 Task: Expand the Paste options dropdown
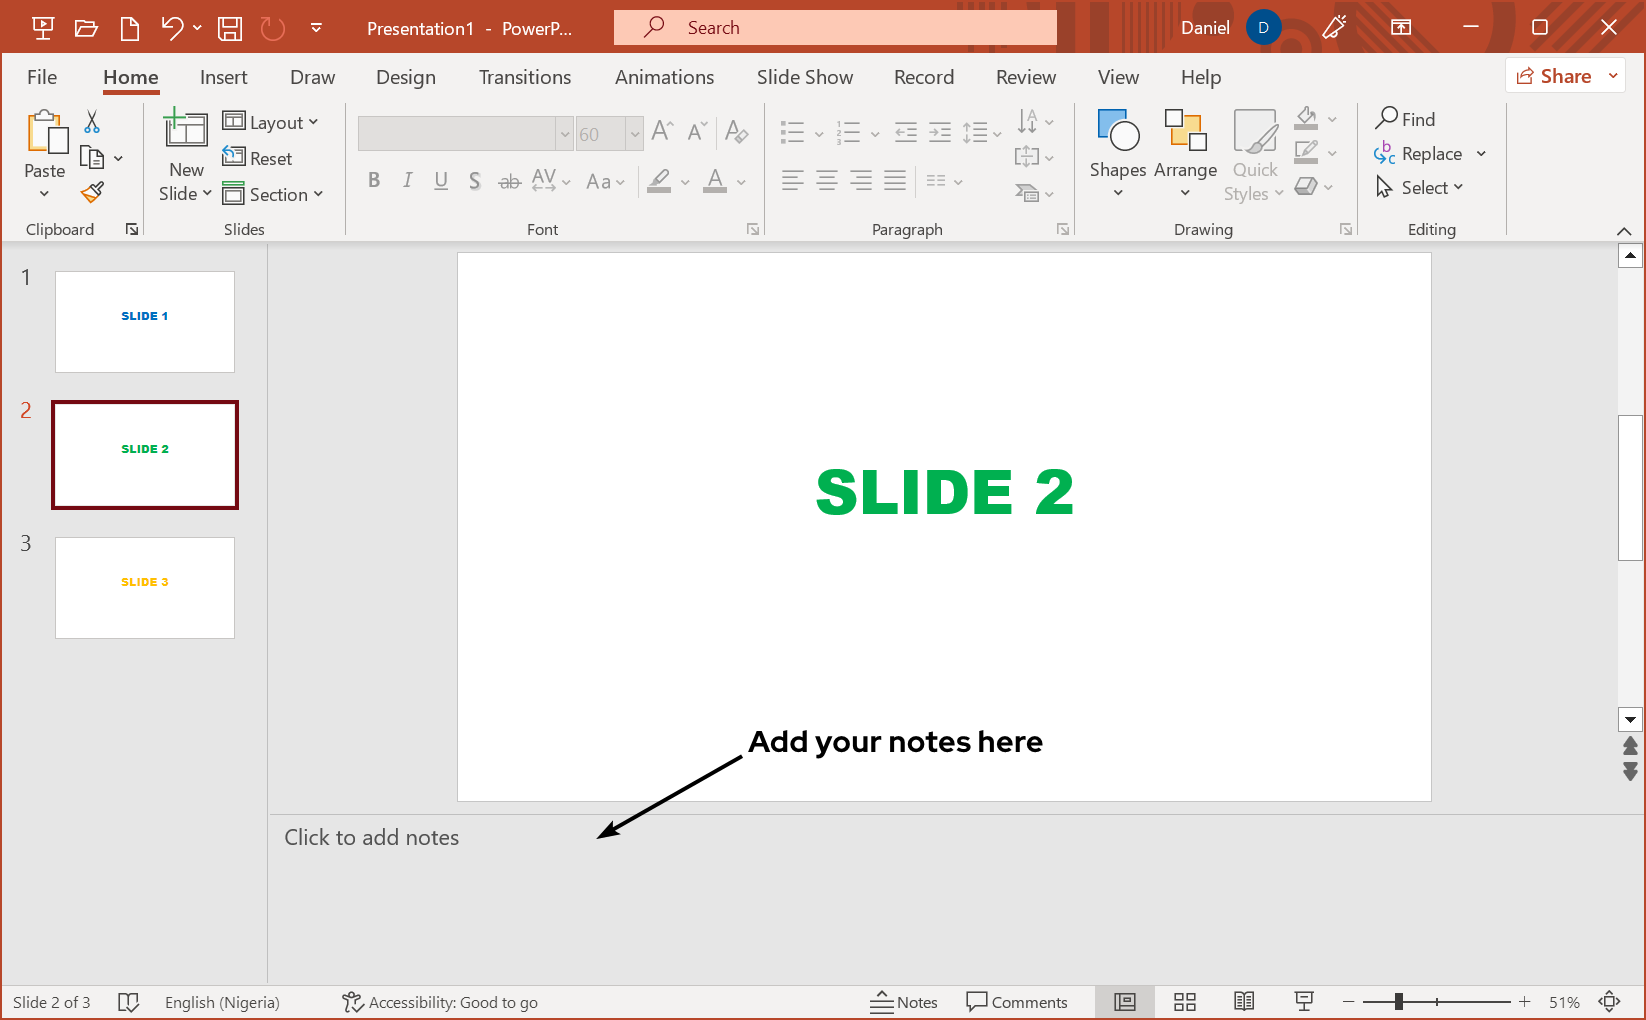click(44, 193)
